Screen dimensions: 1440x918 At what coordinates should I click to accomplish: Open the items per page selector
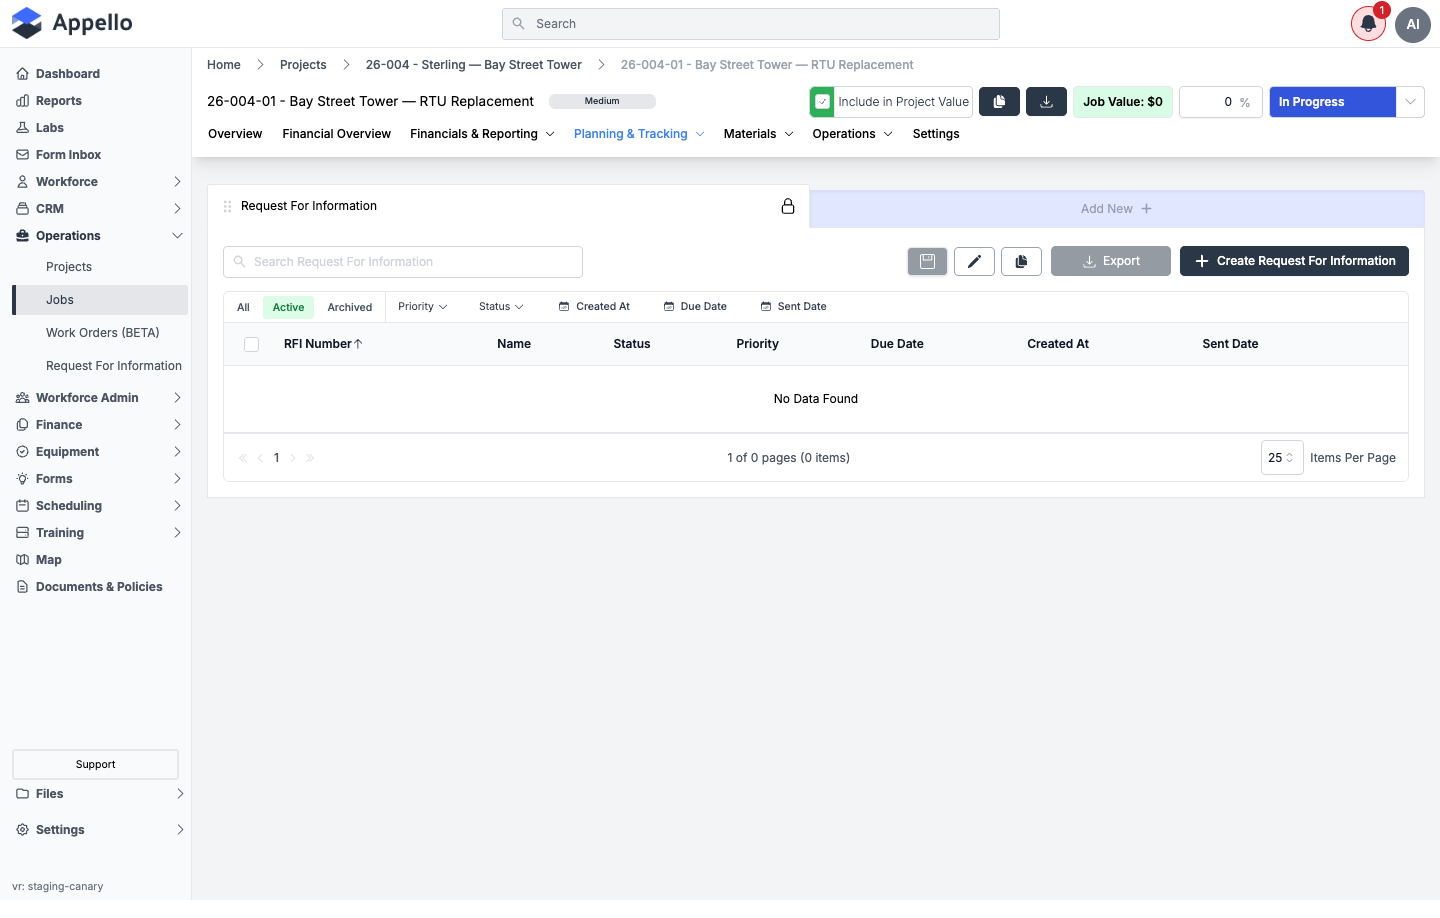click(x=1282, y=458)
